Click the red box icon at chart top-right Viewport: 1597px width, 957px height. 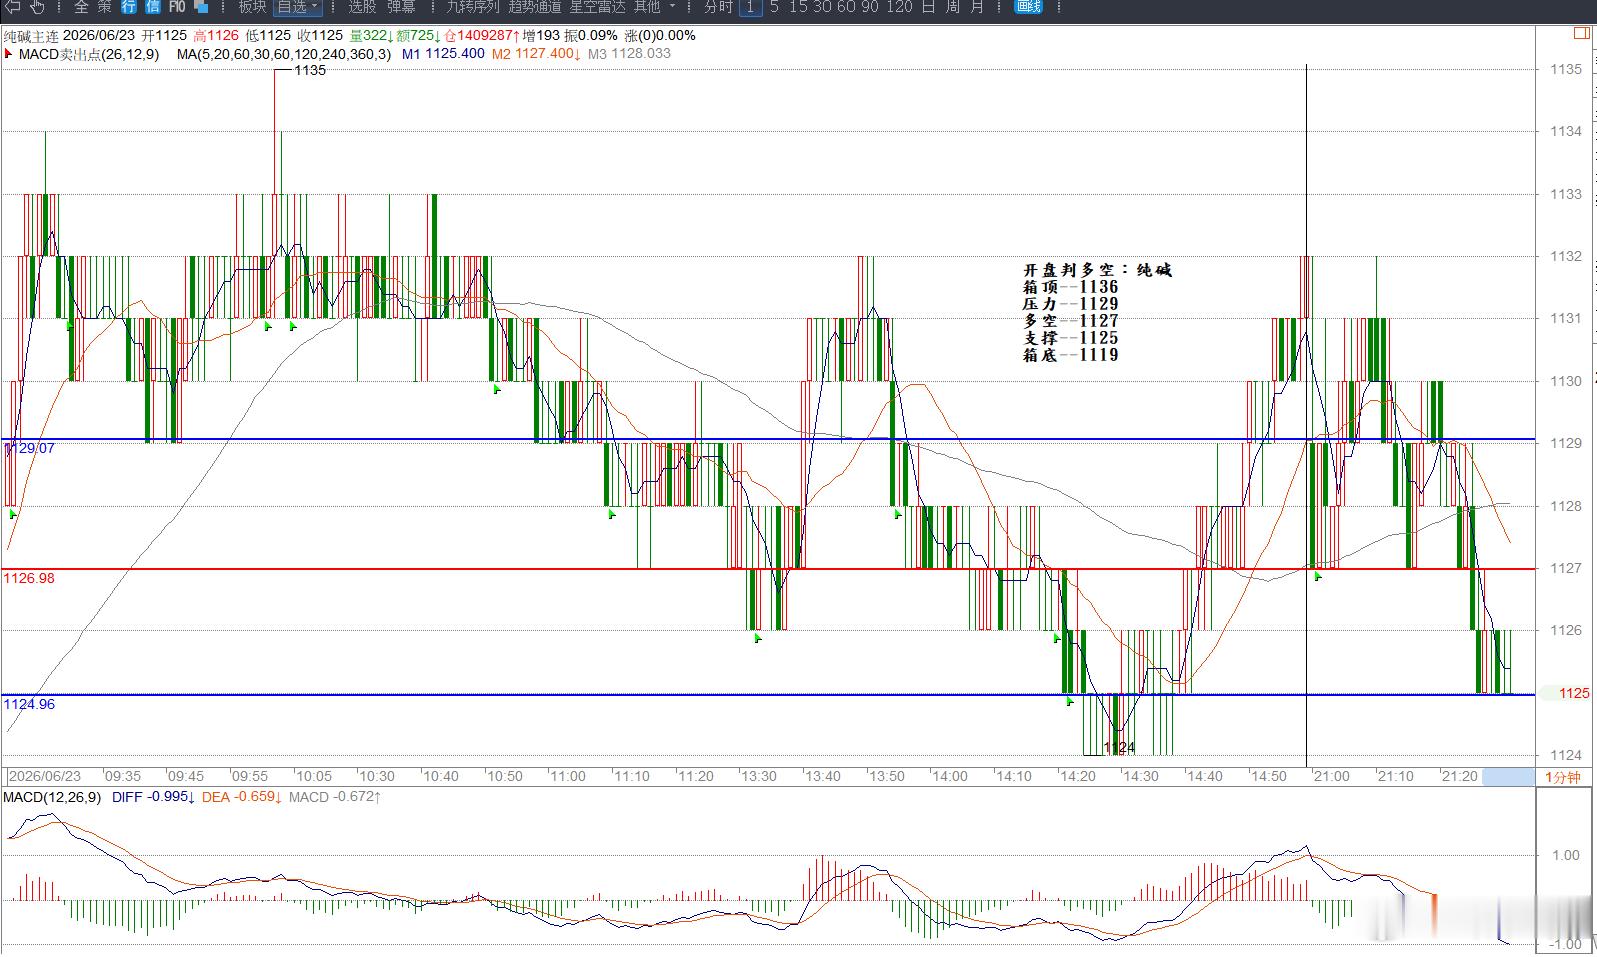pyautogui.click(x=1581, y=33)
